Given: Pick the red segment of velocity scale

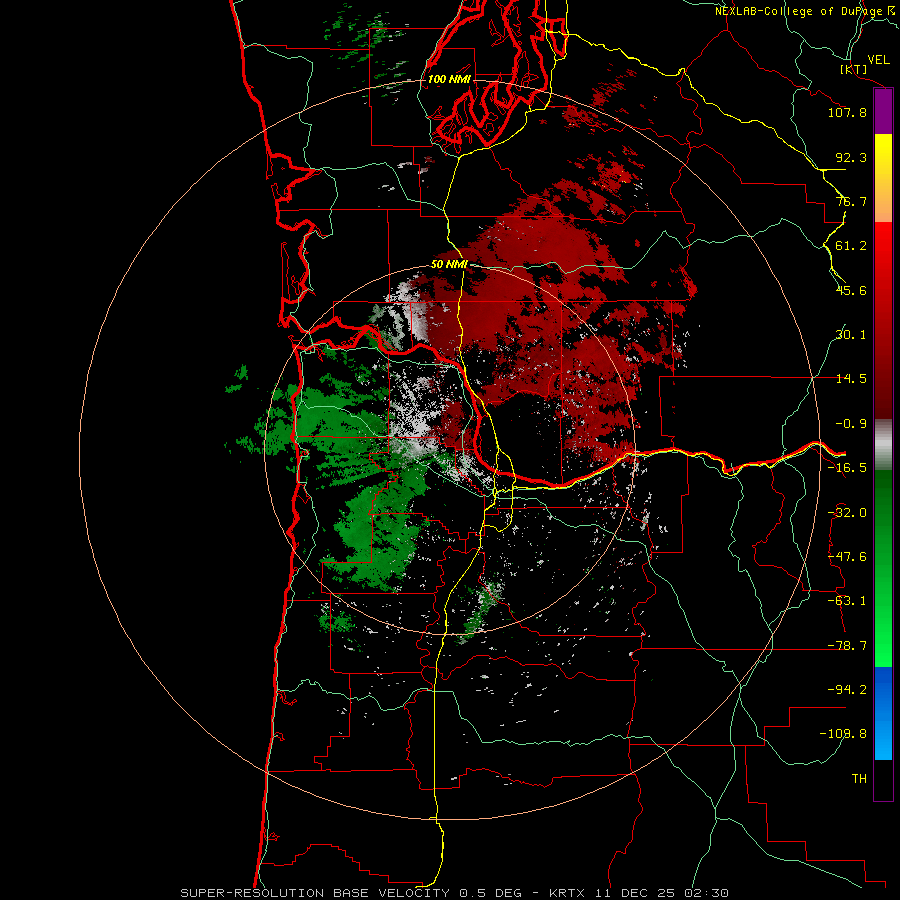Looking at the screenshot, I should point(883,321).
